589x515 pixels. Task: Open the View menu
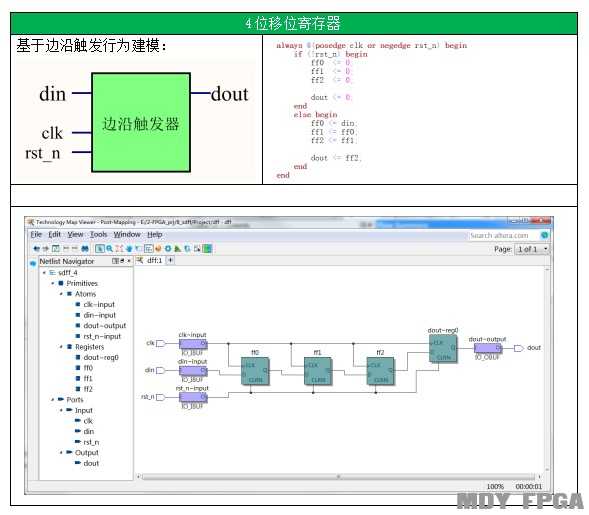click(75, 234)
